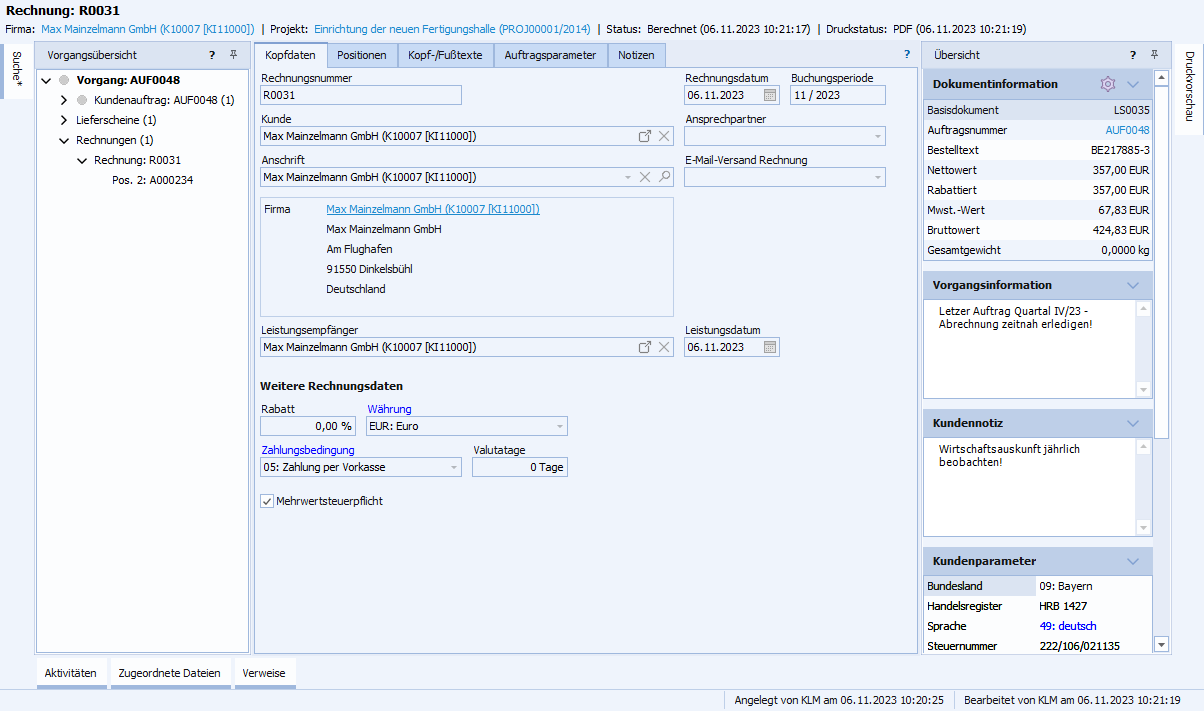The image size is (1204, 711).
Task: Click the search icon in Anschrift field
Action: pyautogui.click(x=664, y=177)
